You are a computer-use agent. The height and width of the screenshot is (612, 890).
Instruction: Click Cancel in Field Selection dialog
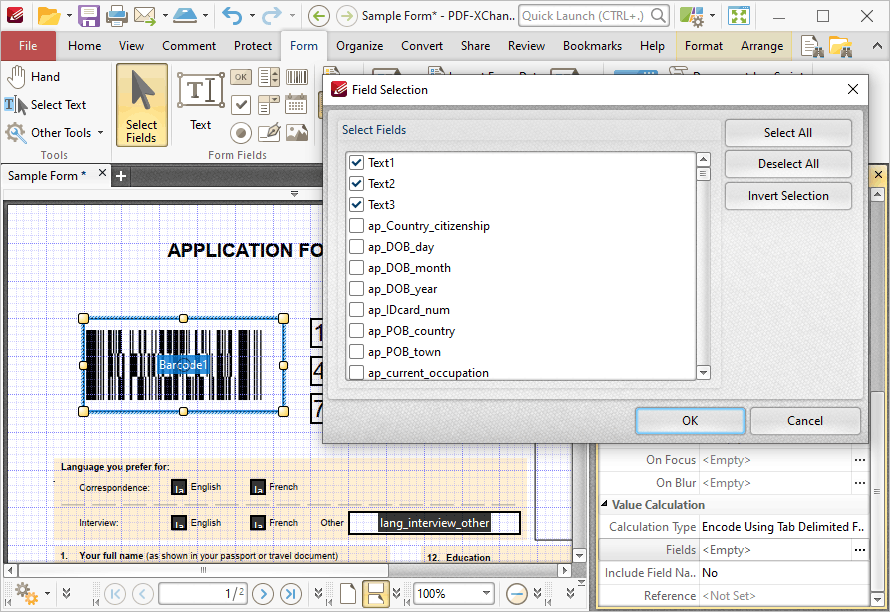coord(805,421)
